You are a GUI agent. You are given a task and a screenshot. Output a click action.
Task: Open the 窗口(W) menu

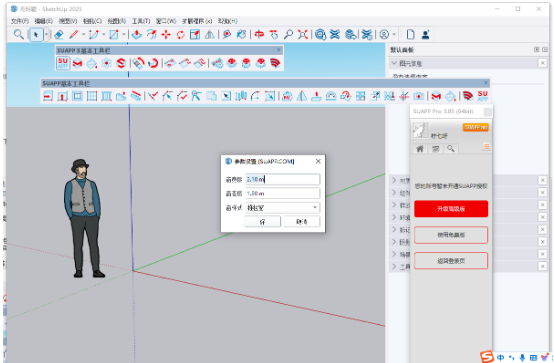click(166, 21)
